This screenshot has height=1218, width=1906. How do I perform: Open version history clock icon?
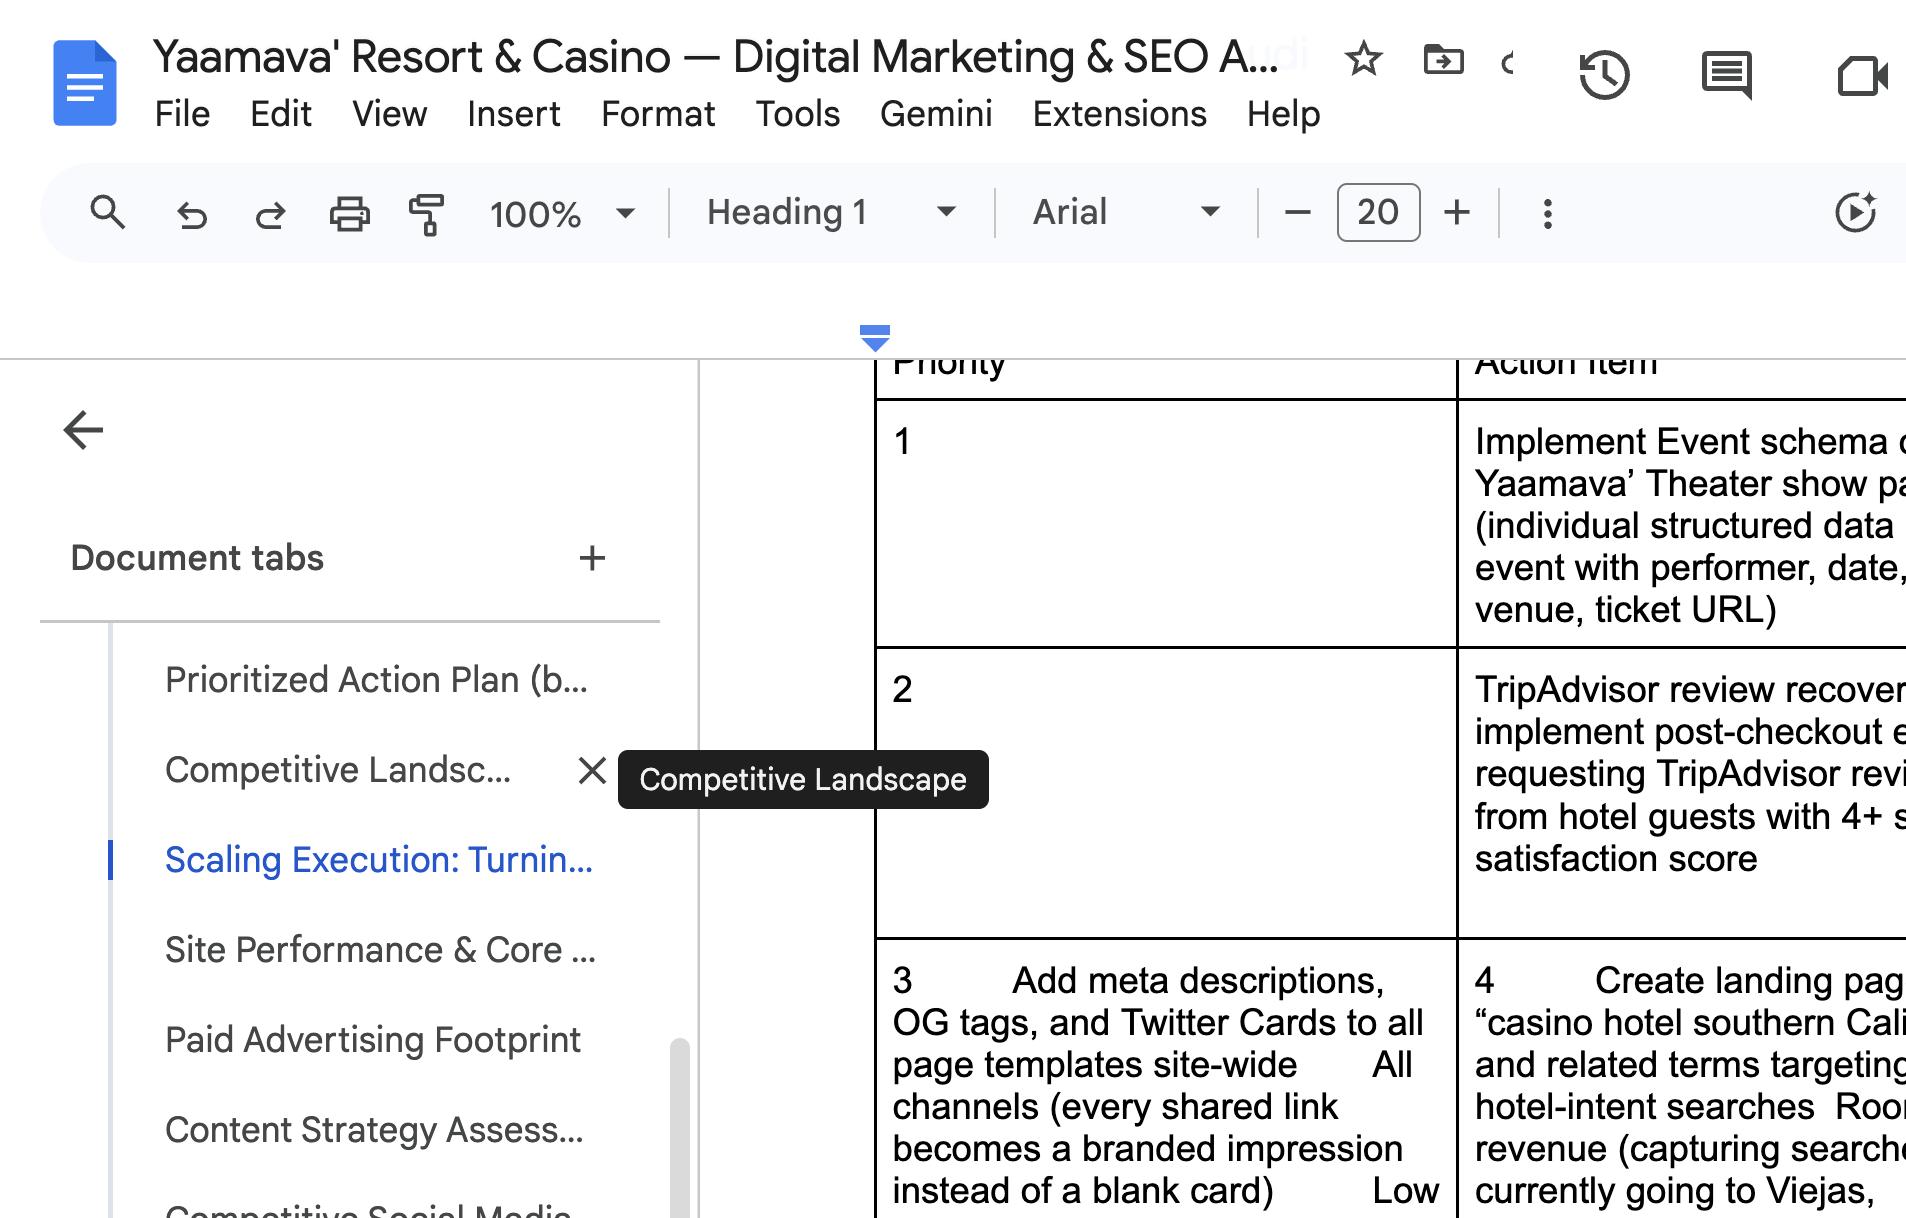tap(1604, 76)
